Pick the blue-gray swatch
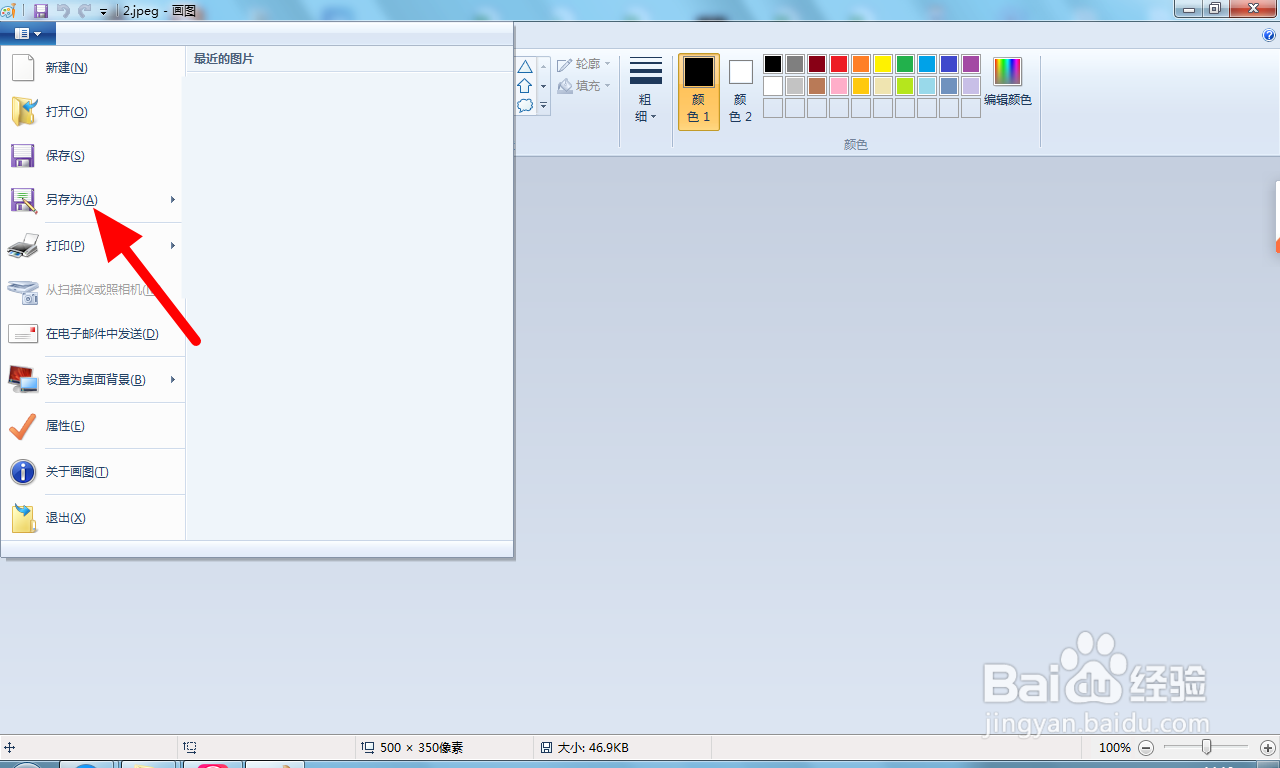 949,86
